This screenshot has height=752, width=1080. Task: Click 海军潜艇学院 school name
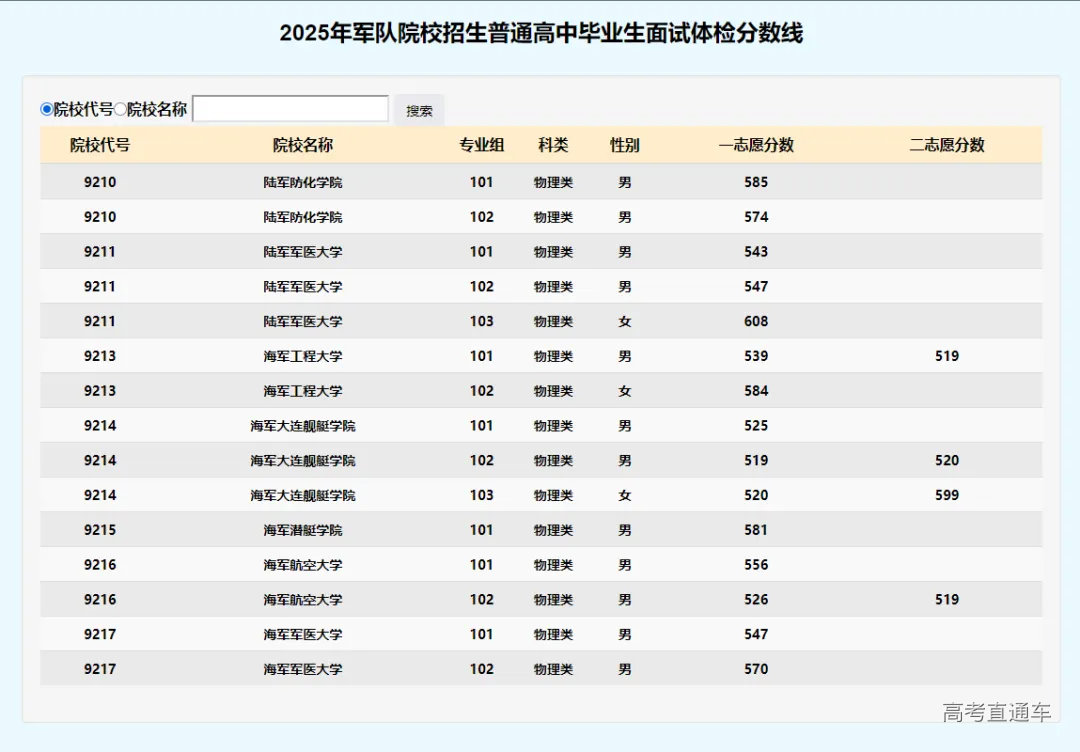click(x=303, y=530)
